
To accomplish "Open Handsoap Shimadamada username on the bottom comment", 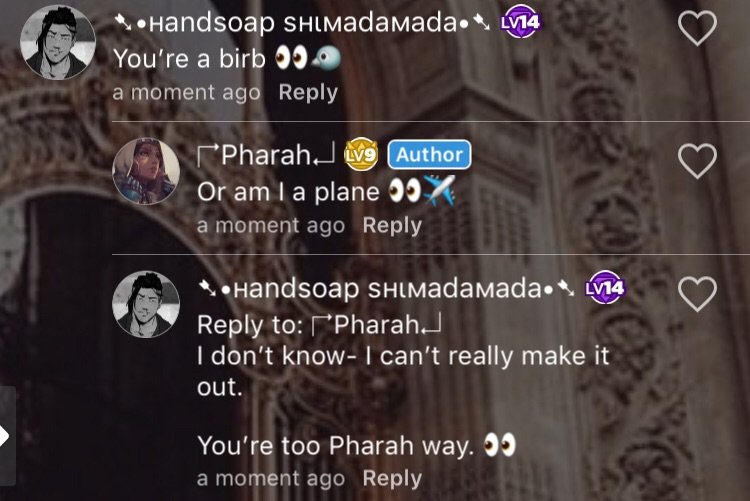I will [387, 289].
